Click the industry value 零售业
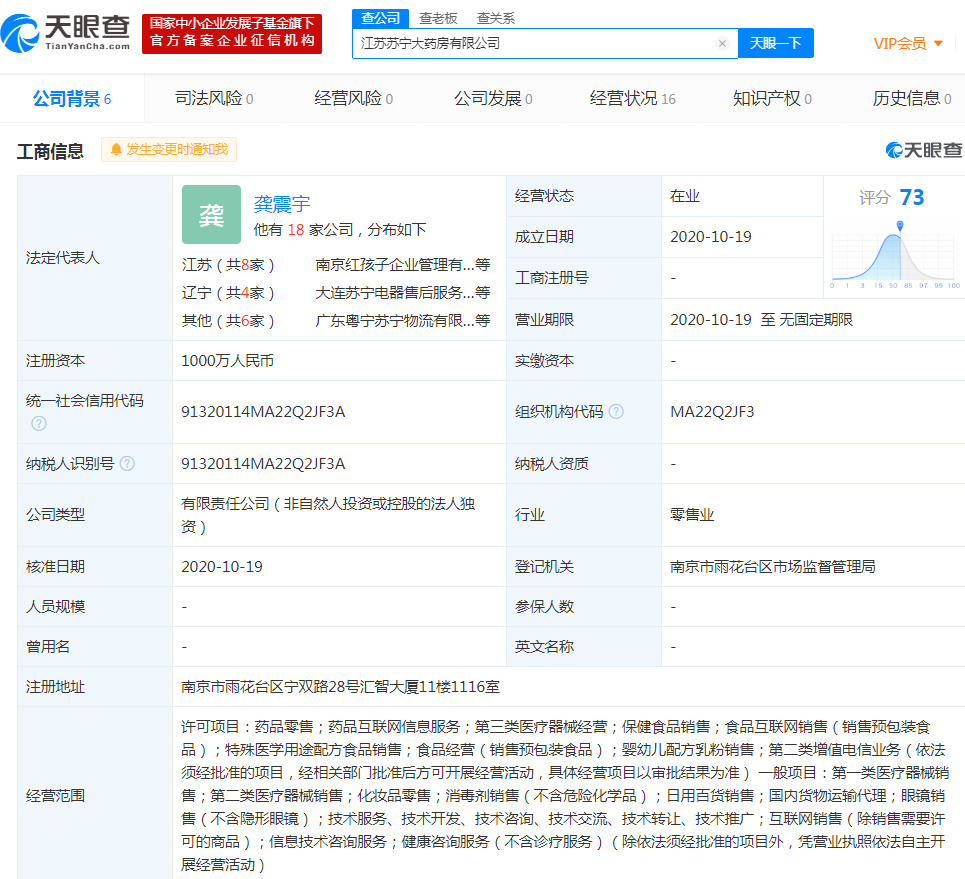Viewport: 965px width, 879px height. point(692,515)
